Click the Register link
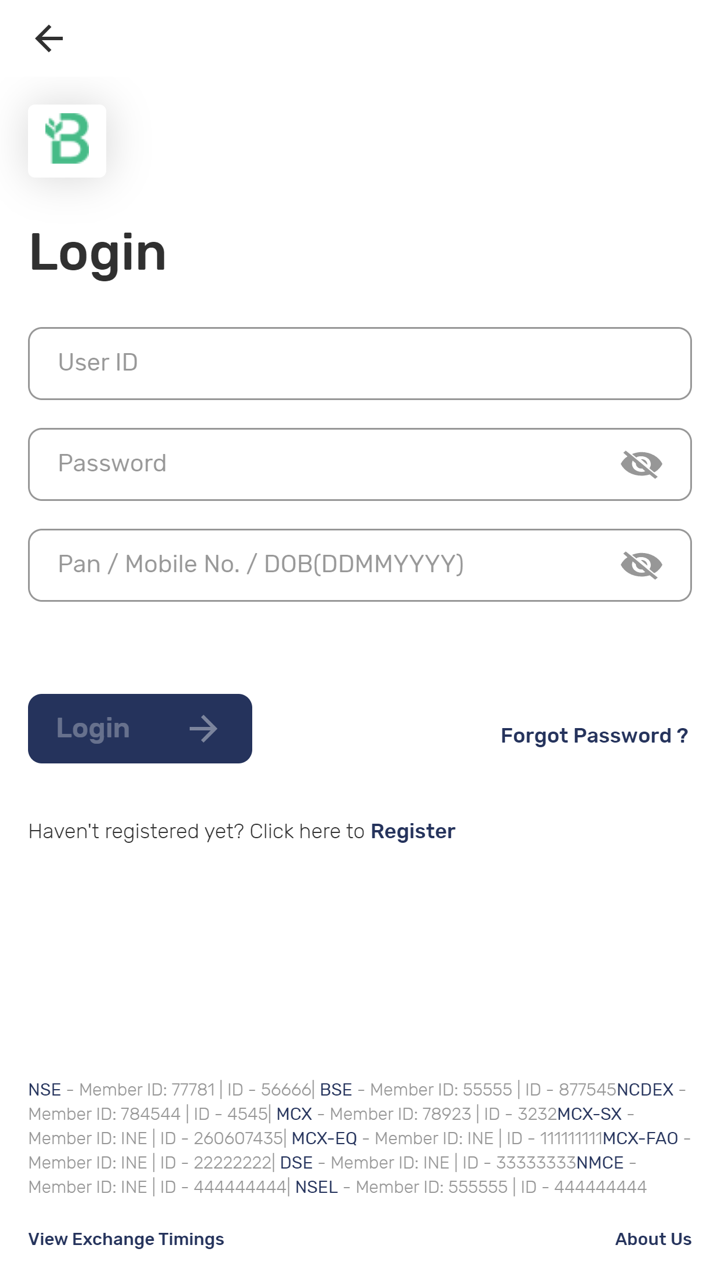Image resolution: width=720 pixels, height=1280 pixels. 412,832
